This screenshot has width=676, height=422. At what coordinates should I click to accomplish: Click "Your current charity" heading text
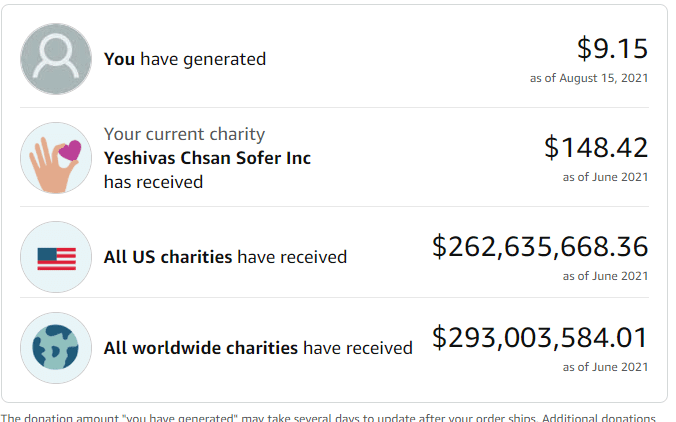184,134
